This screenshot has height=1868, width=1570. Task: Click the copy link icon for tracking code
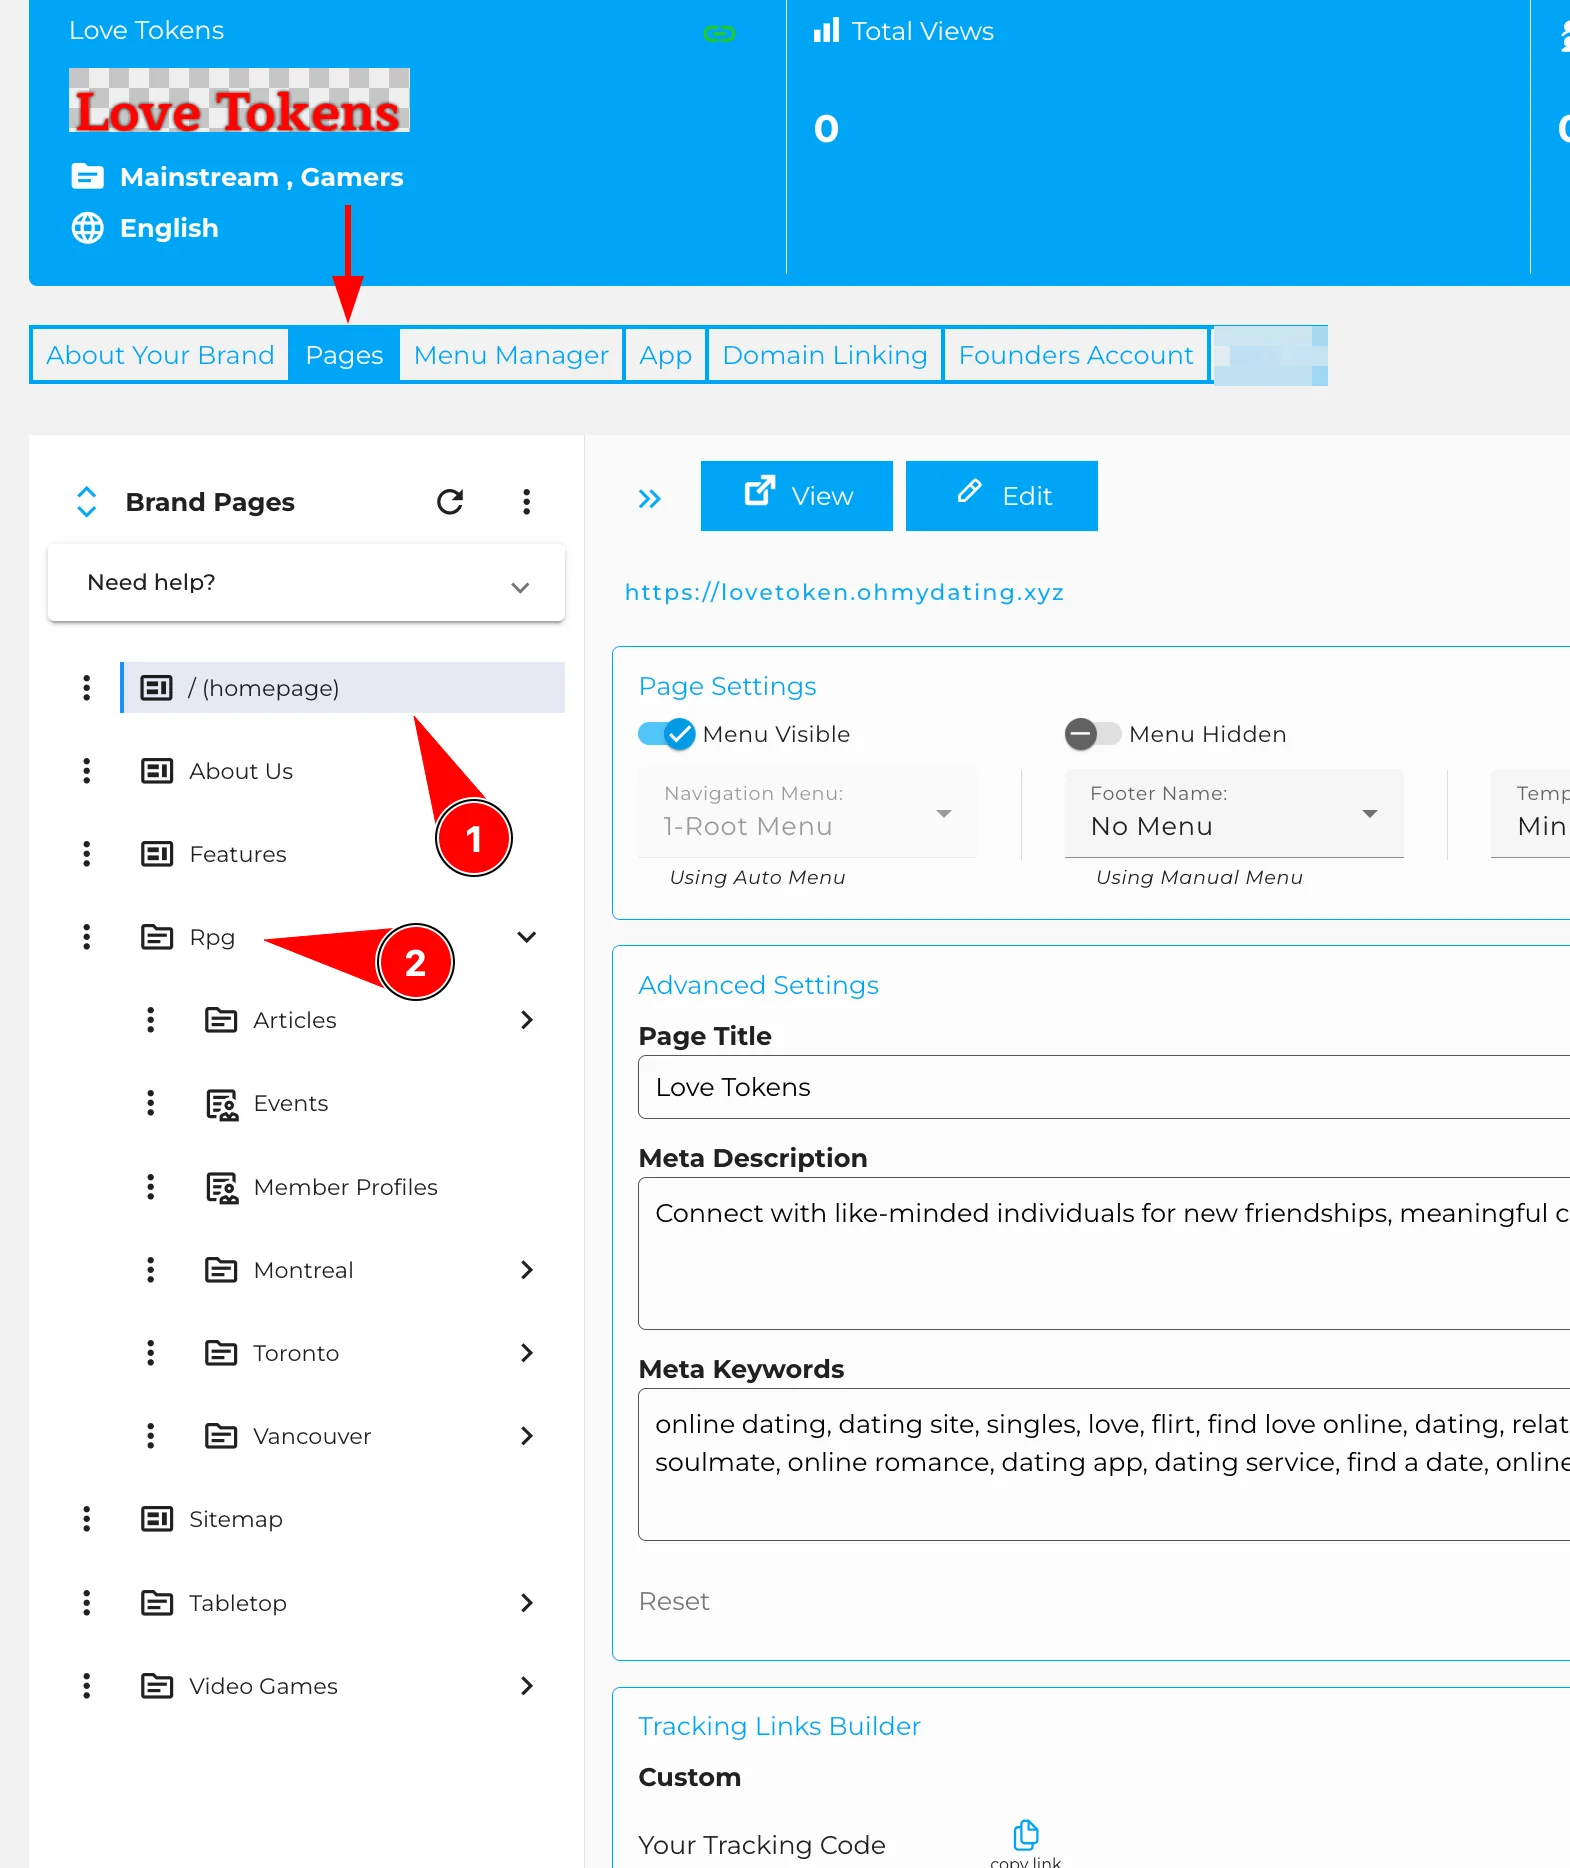click(1025, 1835)
